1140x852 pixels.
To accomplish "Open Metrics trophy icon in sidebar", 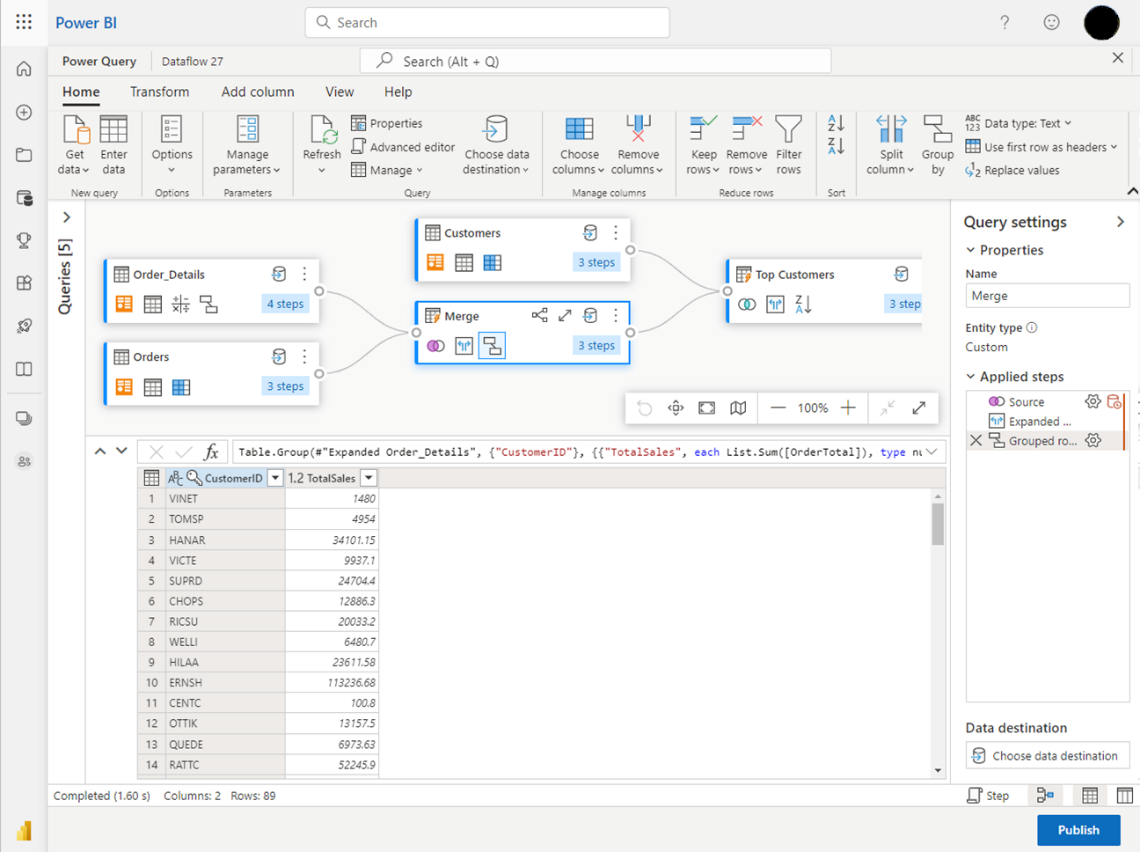I will click(24, 241).
